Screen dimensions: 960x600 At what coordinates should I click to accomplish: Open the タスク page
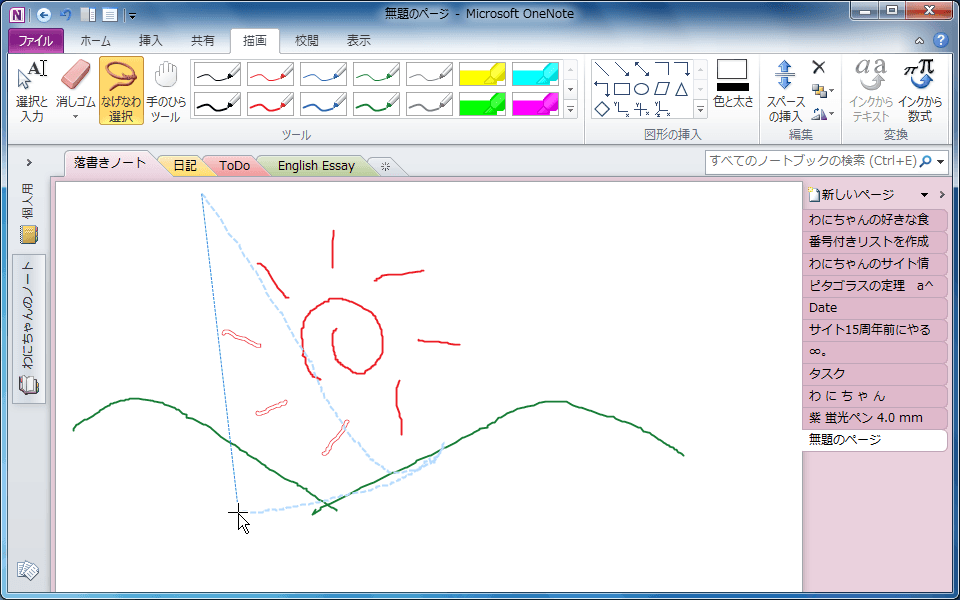click(x=875, y=374)
